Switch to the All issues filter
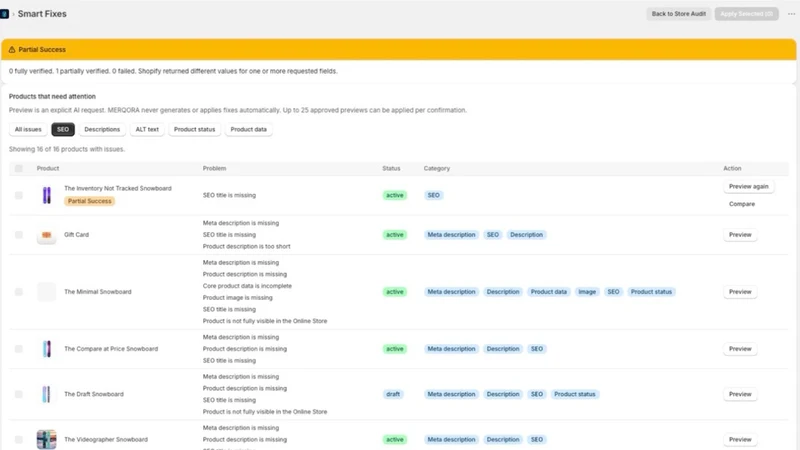Viewport: 800px width, 450px height. 28,130
